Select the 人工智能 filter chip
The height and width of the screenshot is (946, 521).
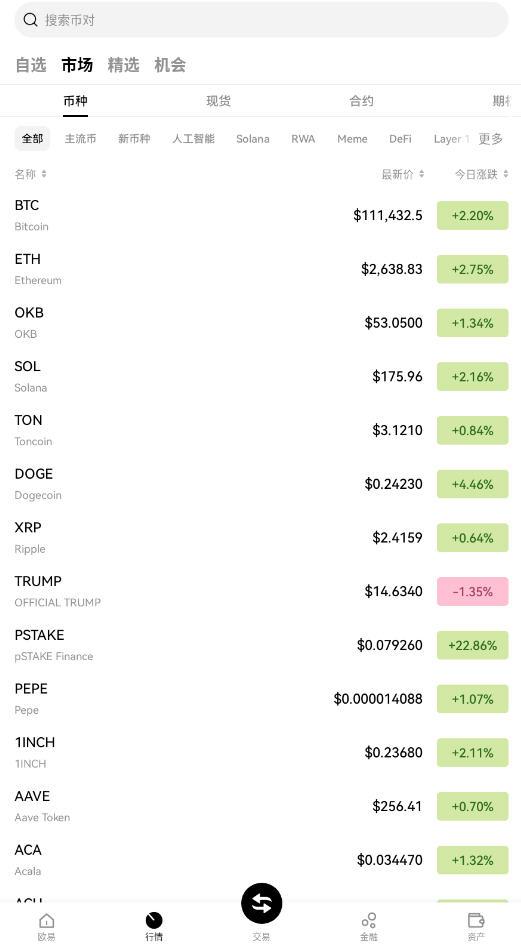click(193, 139)
